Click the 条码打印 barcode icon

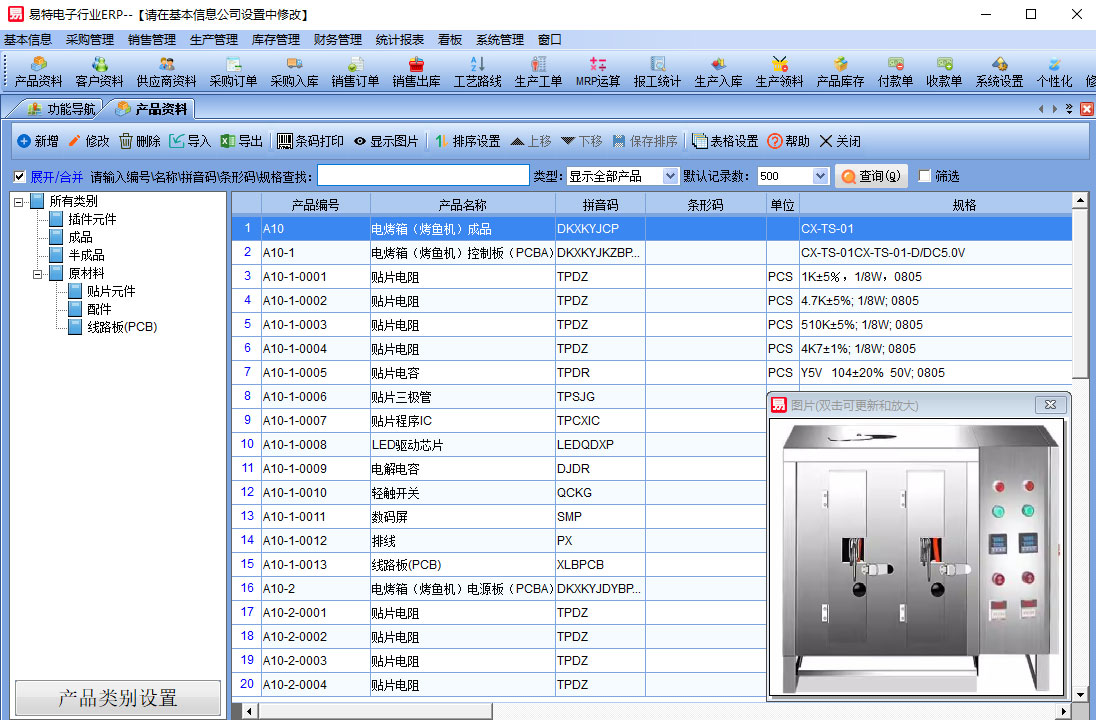coord(285,141)
